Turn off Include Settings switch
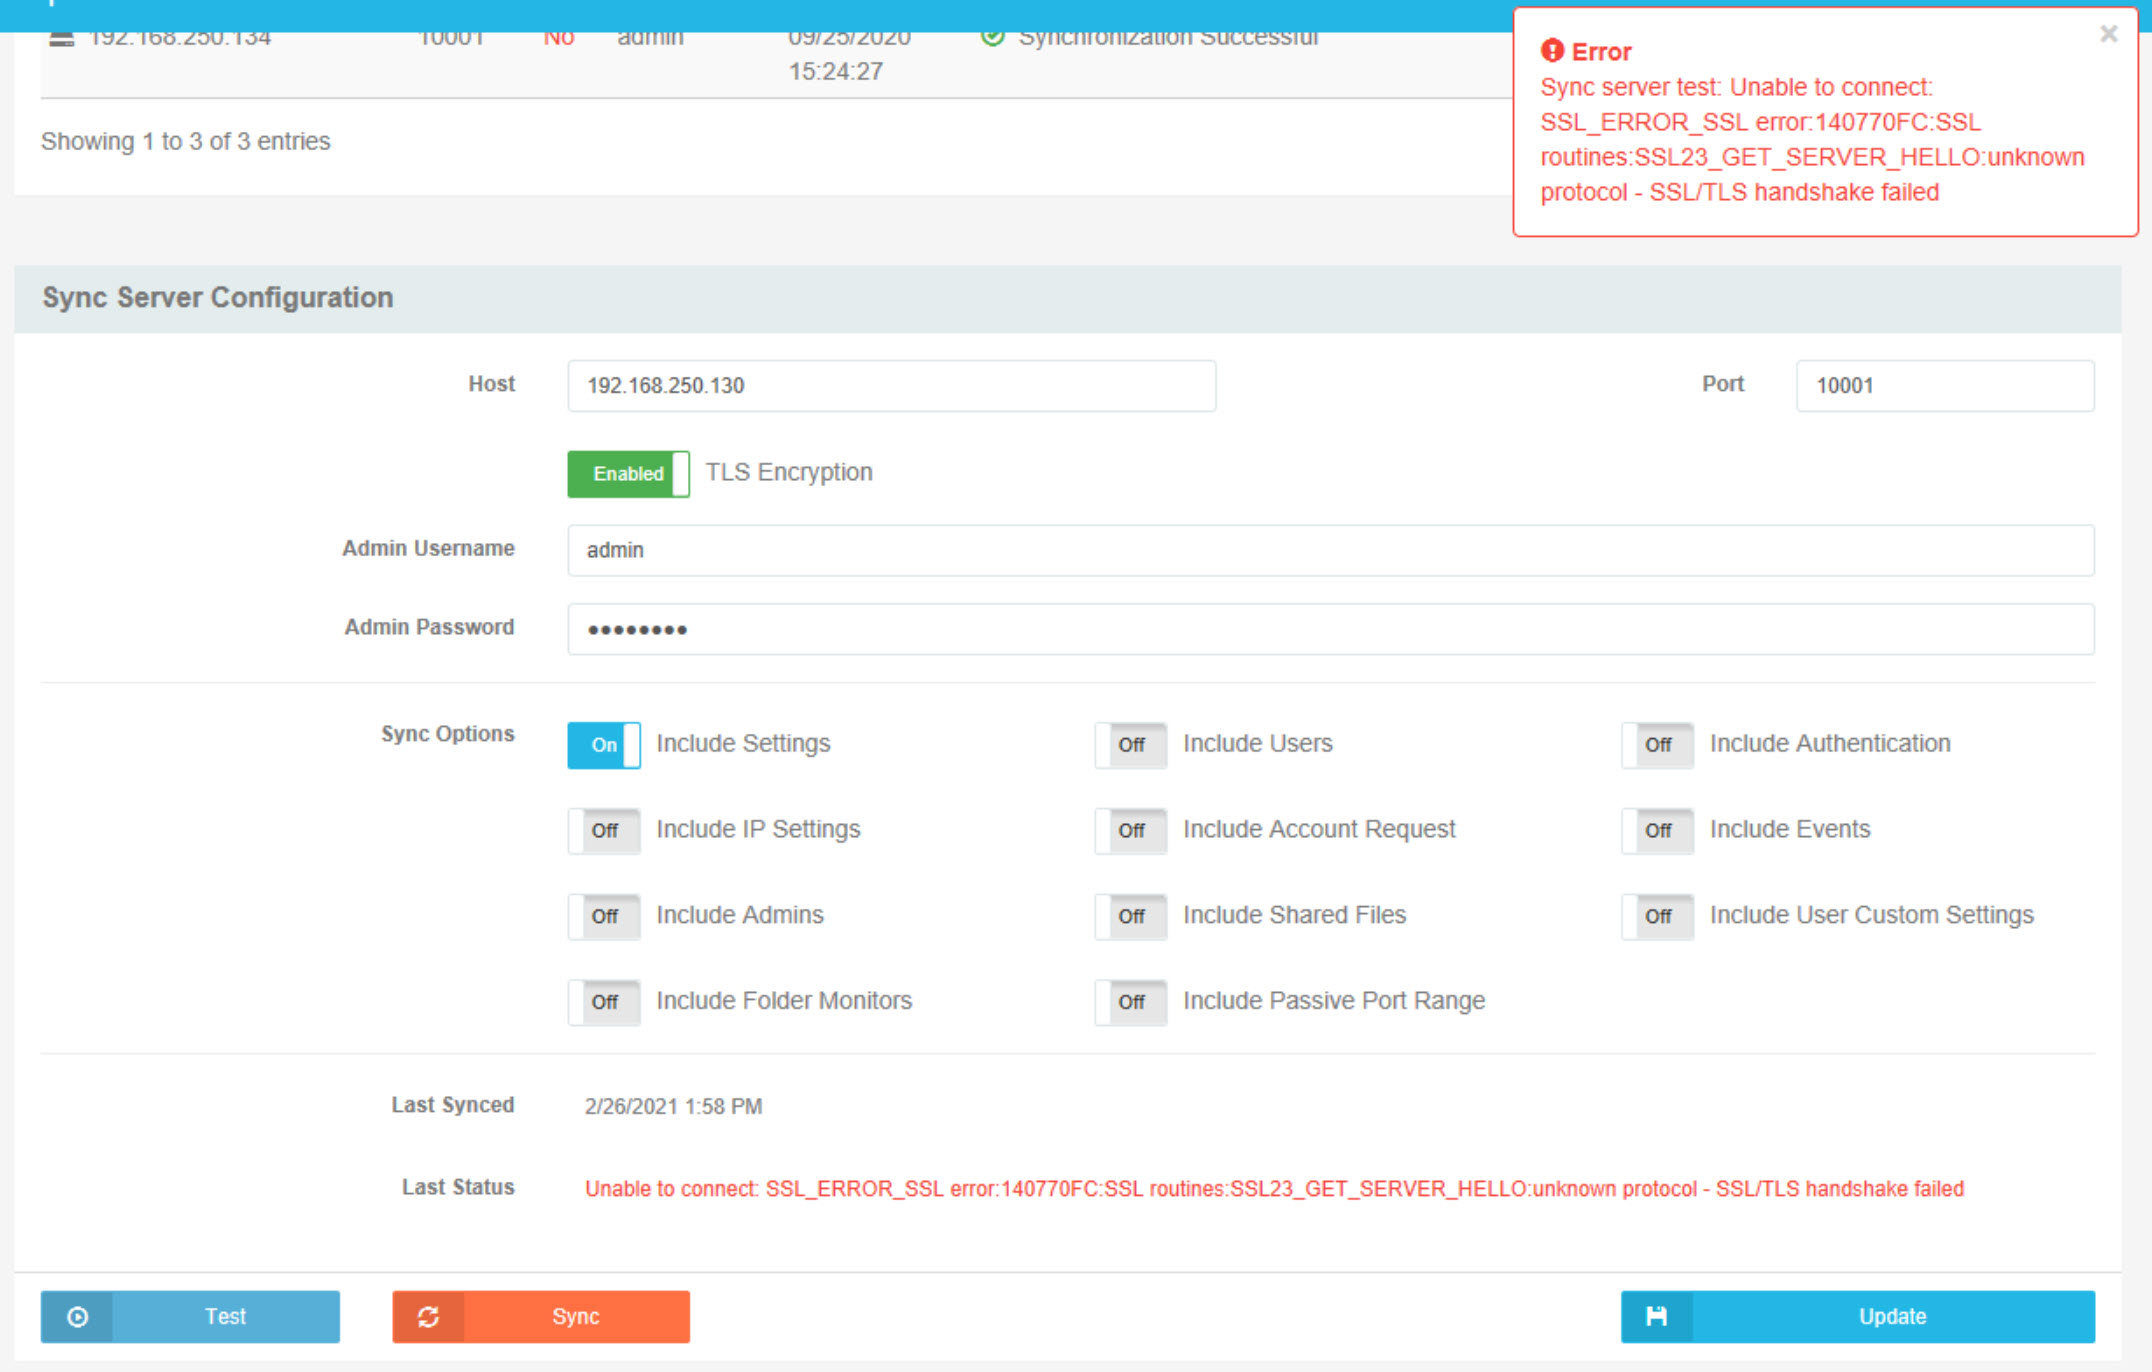Image resolution: width=2152 pixels, height=1372 pixels. click(x=604, y=745)
